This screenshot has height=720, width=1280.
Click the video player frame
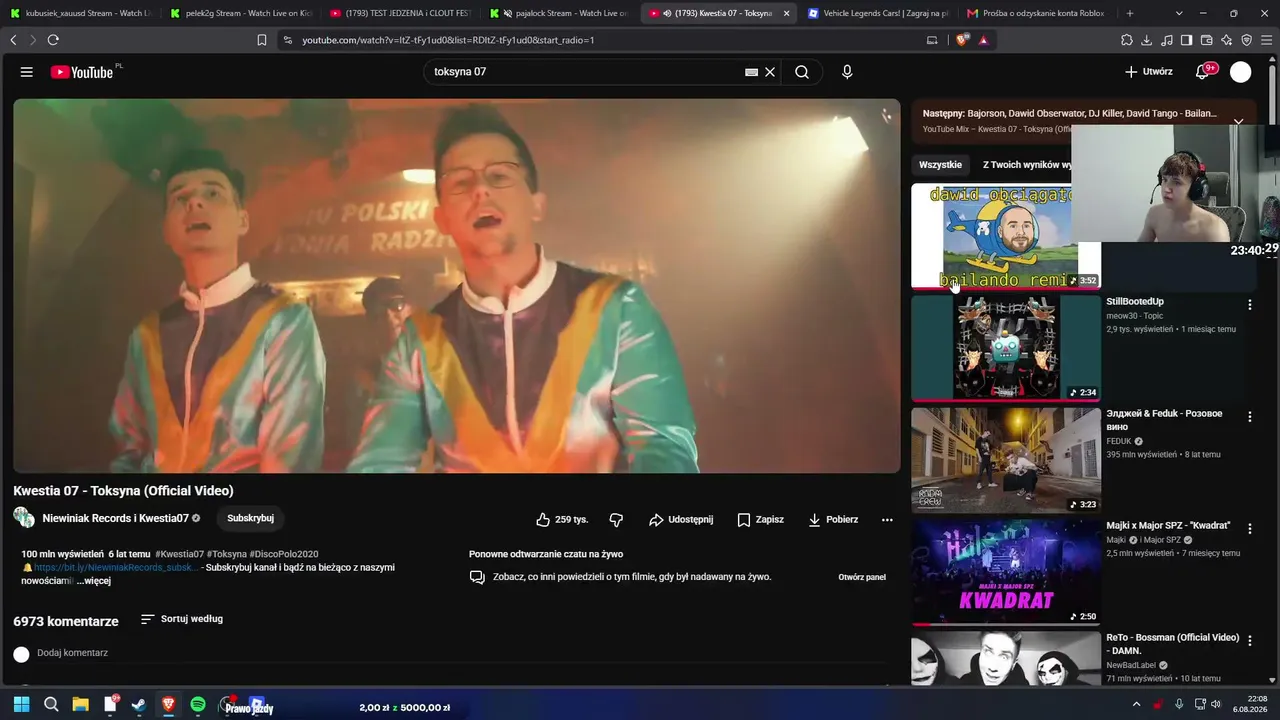tap(457, 285)
